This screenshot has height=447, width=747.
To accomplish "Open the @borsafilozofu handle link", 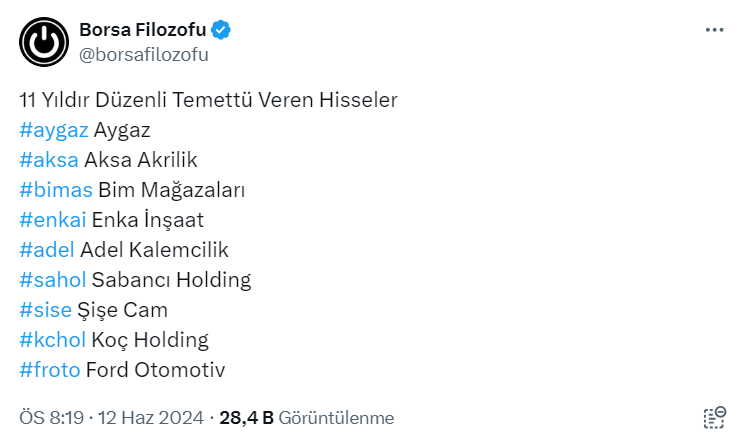I will [x=143, y=54].
